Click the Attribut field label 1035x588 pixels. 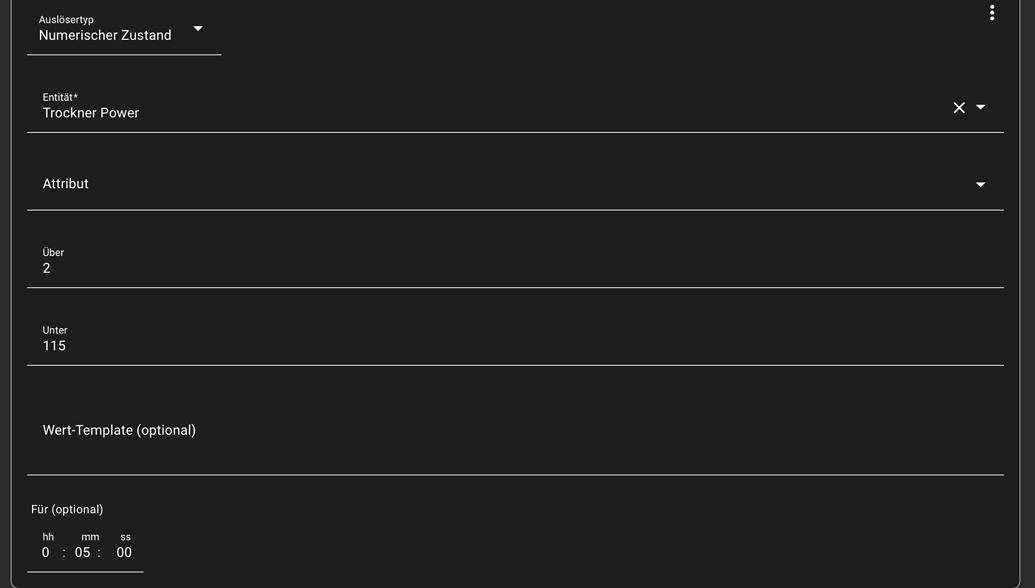(66, 184)
